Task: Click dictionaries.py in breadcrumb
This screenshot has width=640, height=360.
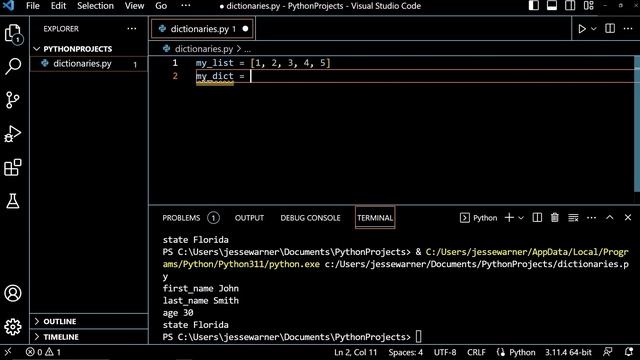Action: coord(204,49)
